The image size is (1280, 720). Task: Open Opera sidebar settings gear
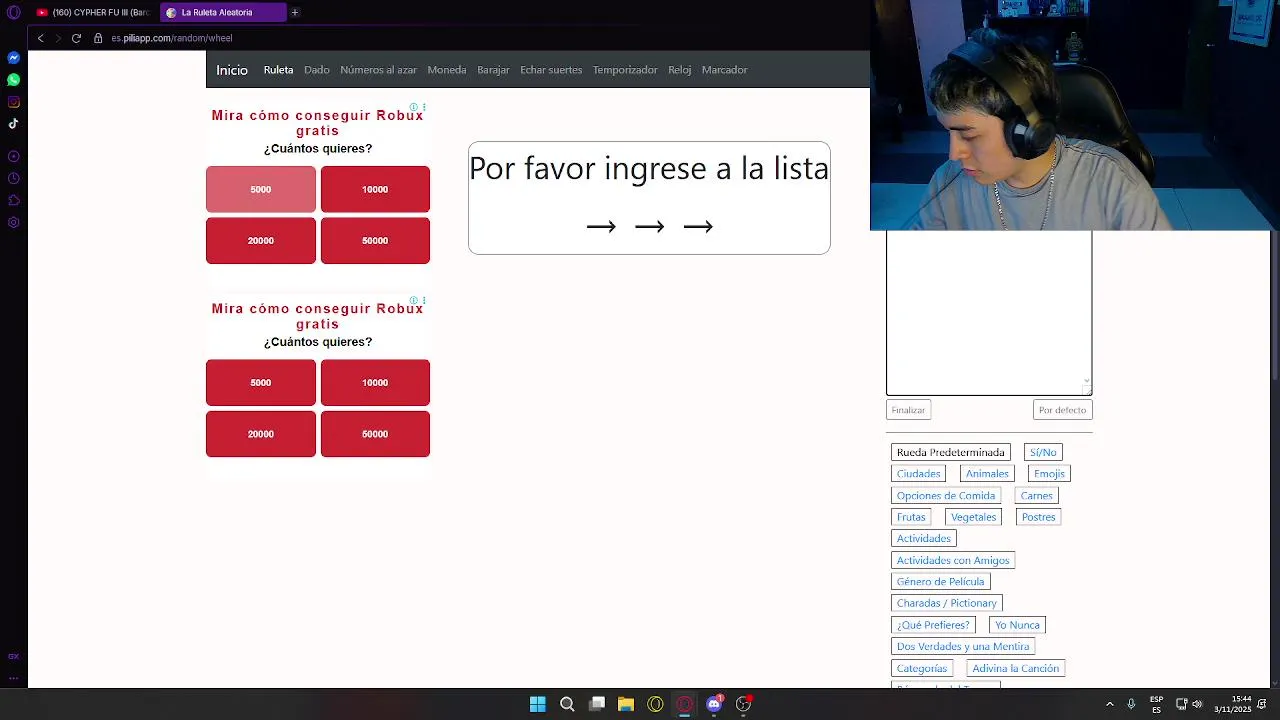click(x=13, y=222)
